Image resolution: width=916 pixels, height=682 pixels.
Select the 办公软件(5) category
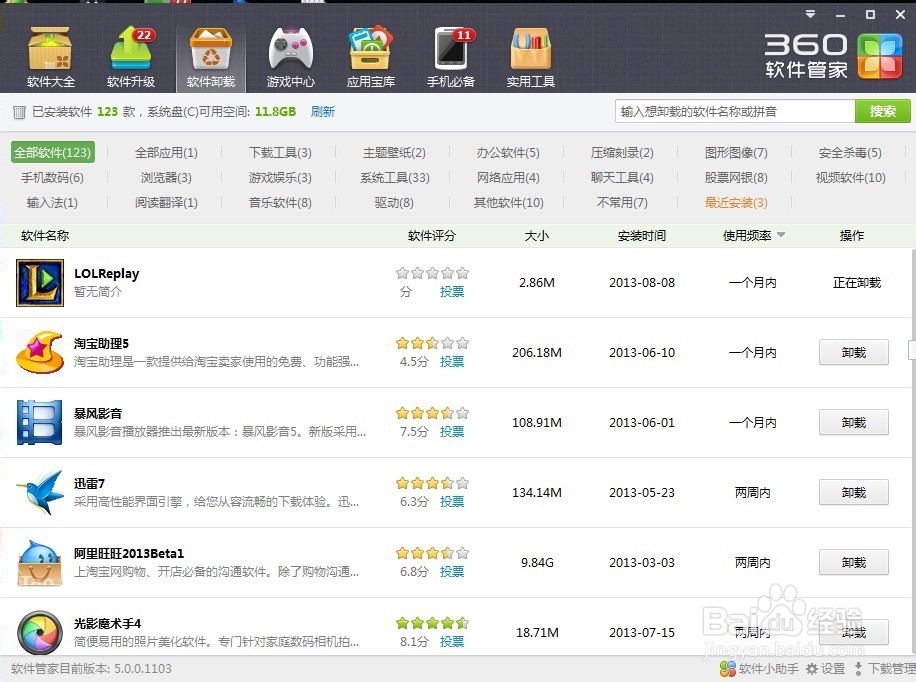[508, 153]
